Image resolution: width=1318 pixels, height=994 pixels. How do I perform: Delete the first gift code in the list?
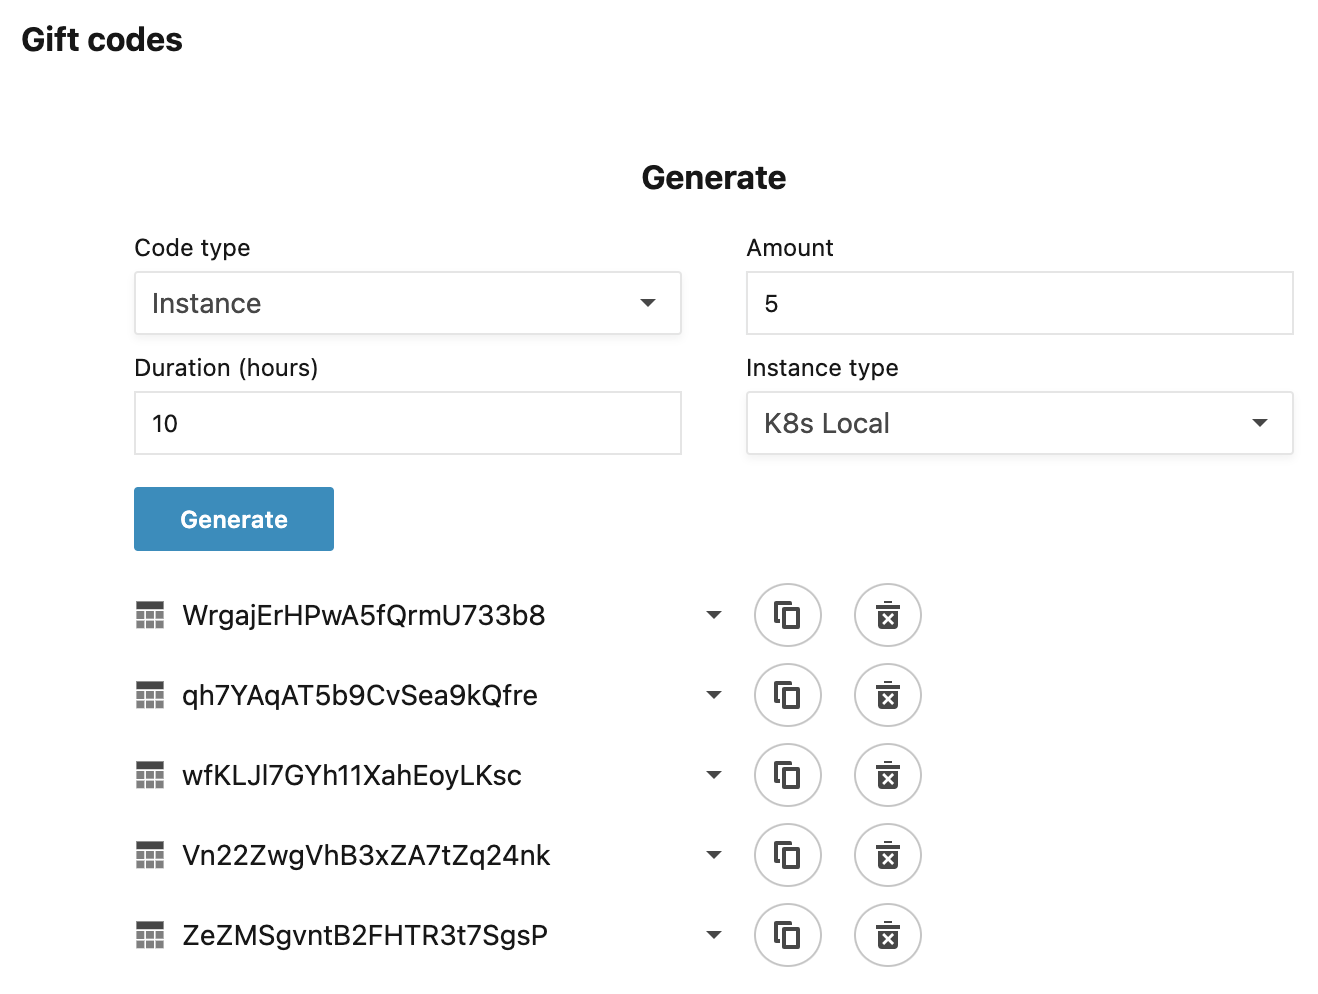point(888,615)
